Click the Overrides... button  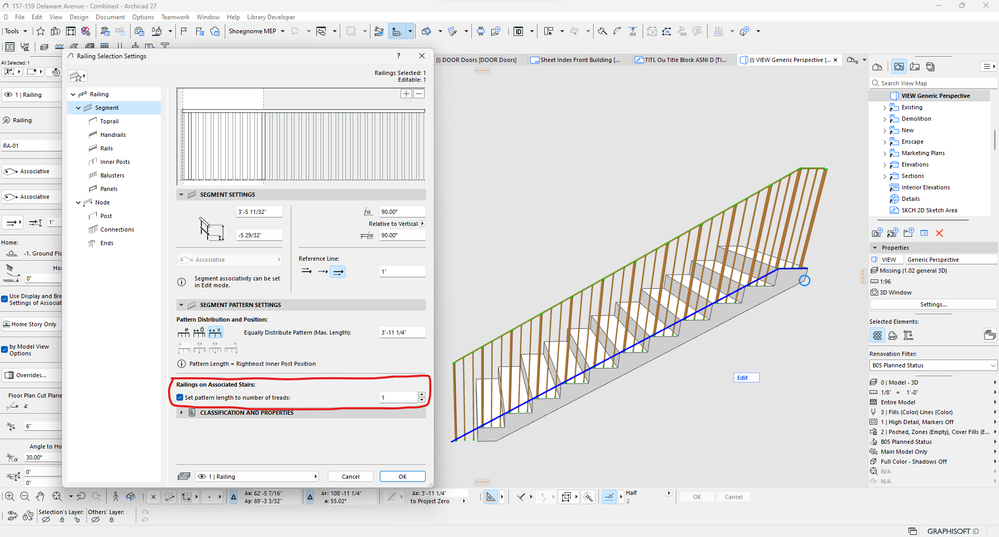(x=31, y=375)
